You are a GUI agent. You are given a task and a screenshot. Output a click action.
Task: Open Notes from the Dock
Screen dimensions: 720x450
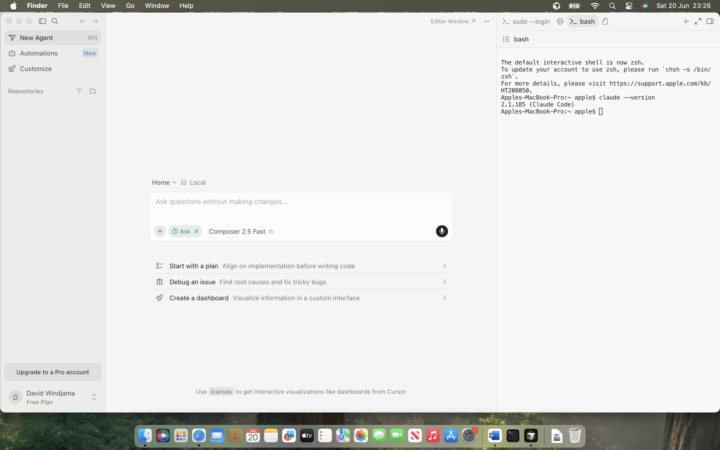pyautogui.click(x=271, y=435)
